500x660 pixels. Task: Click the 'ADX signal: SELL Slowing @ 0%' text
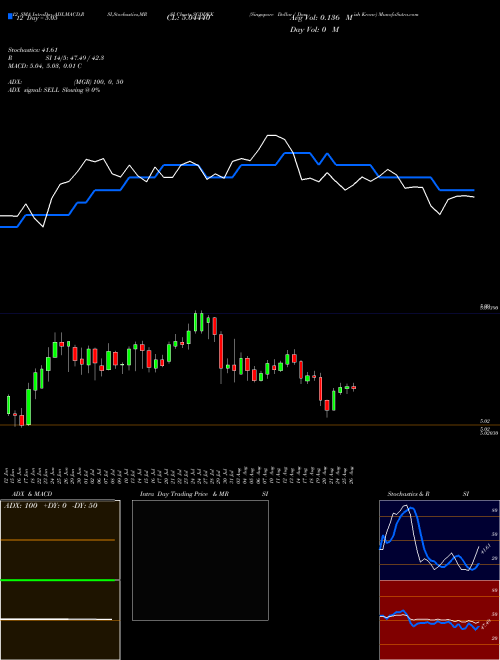tap(54, 90)
